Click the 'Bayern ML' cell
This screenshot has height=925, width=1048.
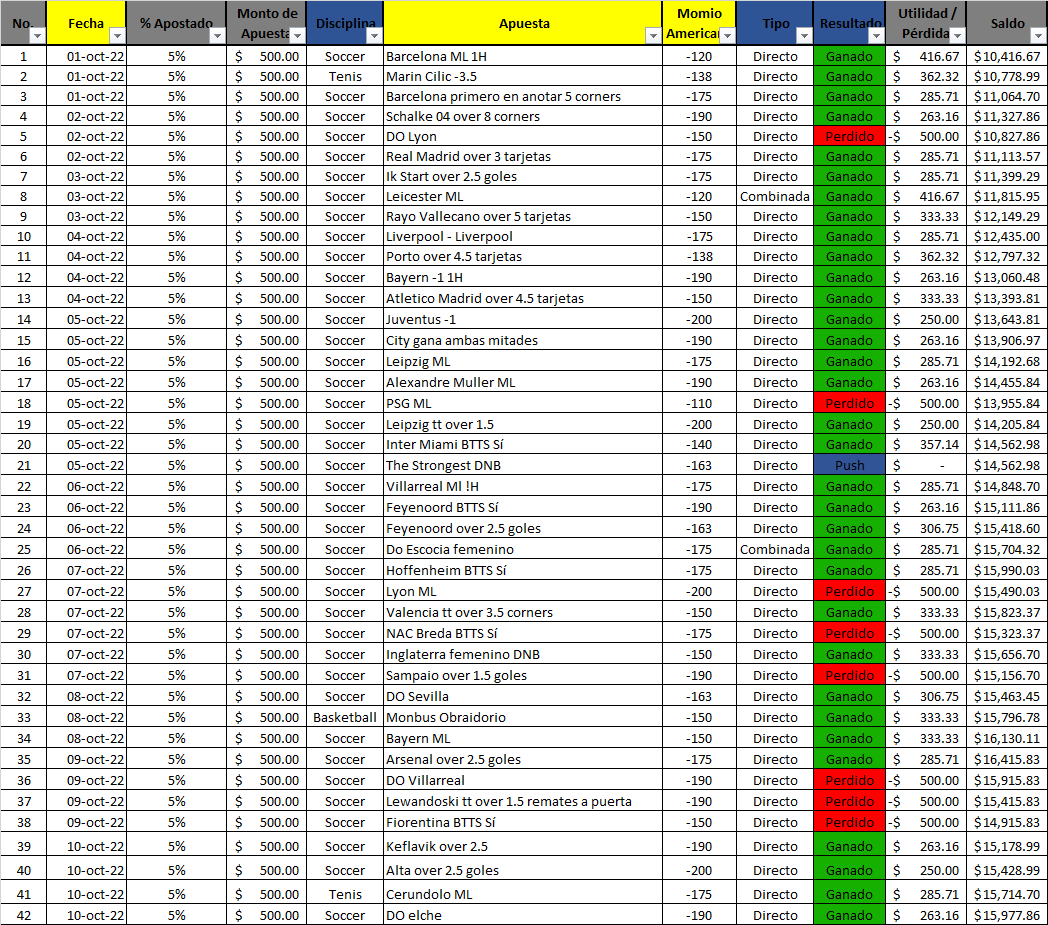point(523,739)
